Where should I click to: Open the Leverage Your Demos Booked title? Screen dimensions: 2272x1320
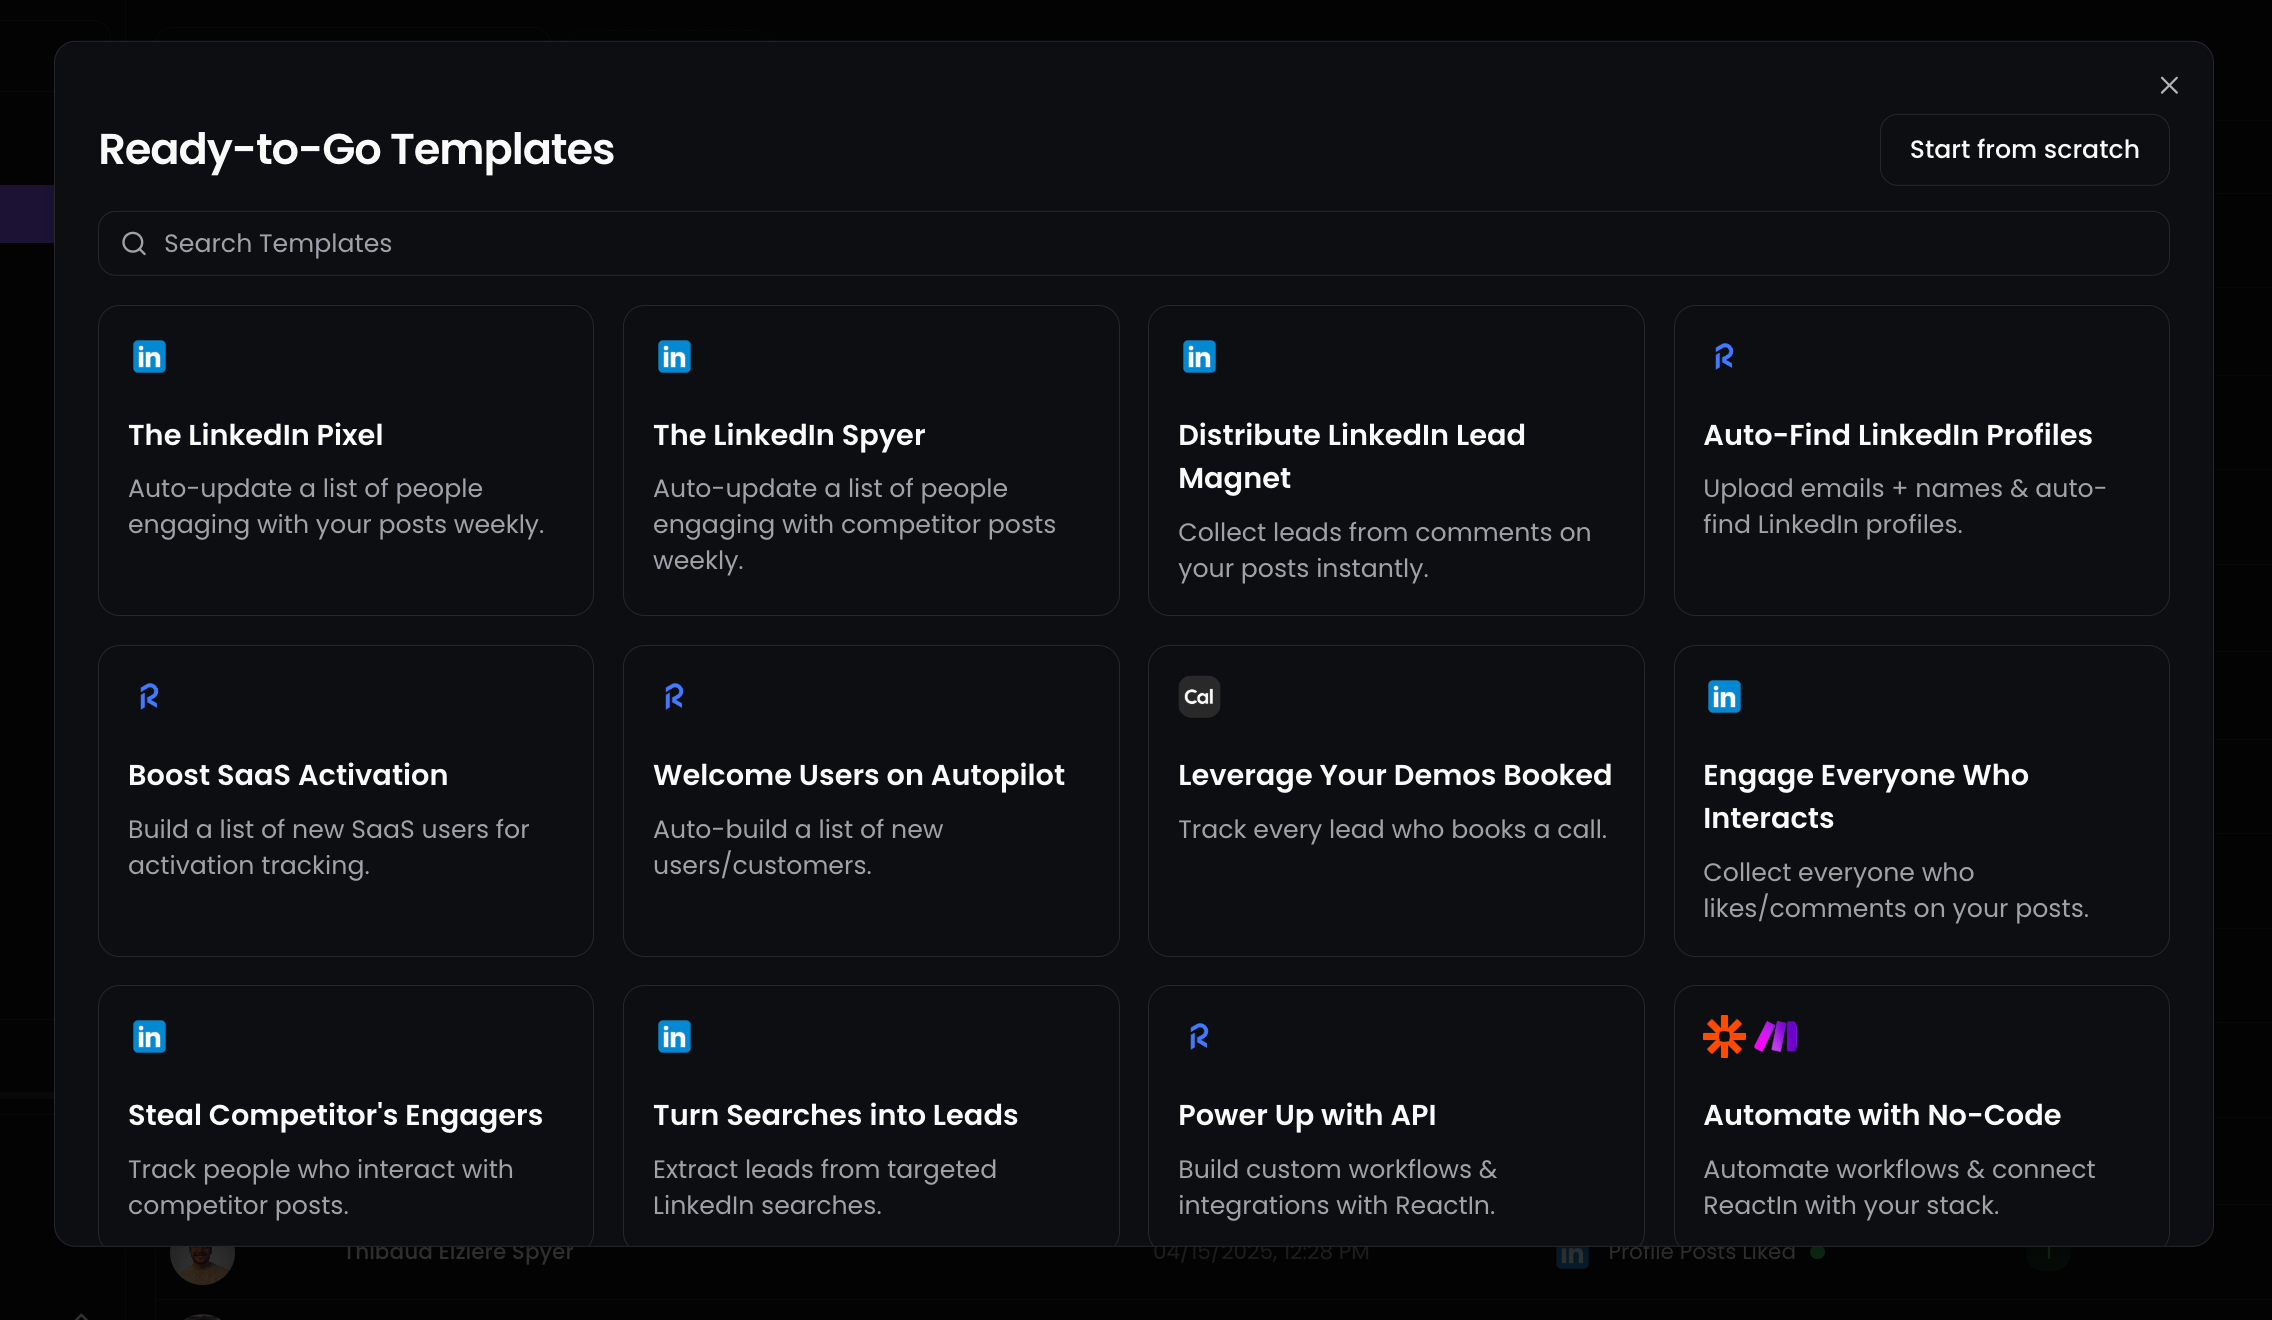pyautogui.click(x=1394, y=775)
